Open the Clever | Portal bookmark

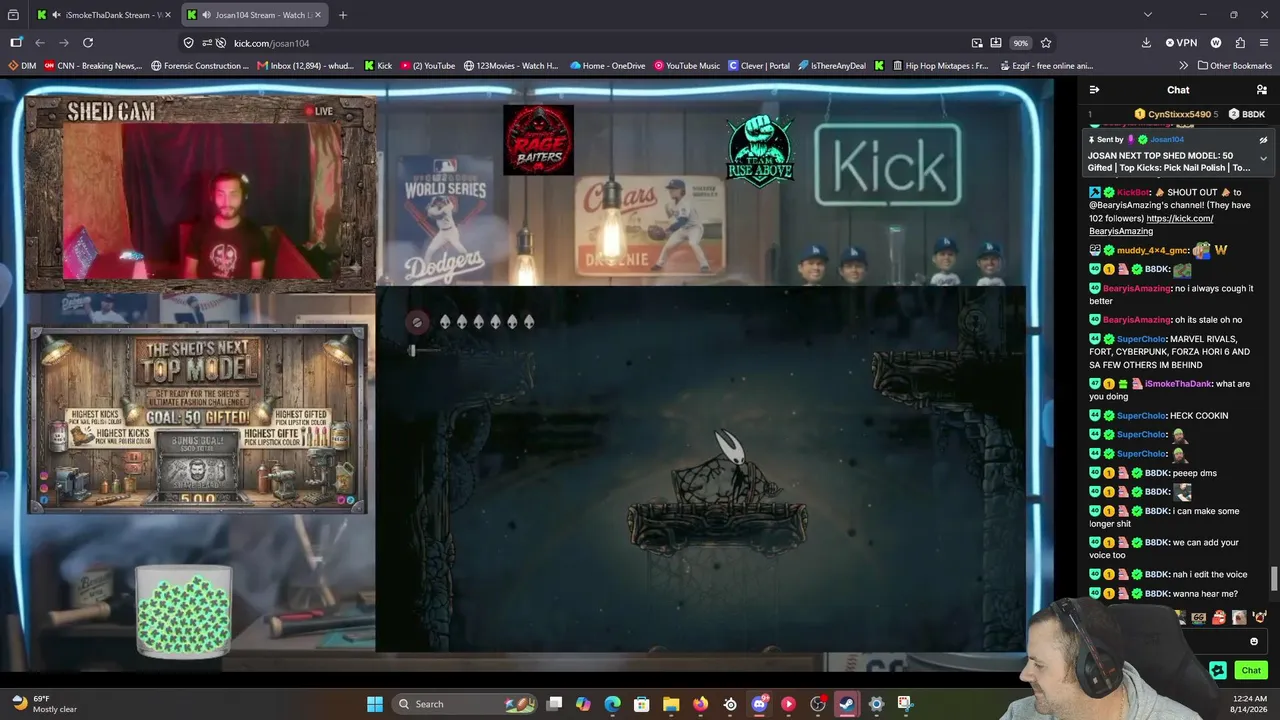(x=759, y=66)
